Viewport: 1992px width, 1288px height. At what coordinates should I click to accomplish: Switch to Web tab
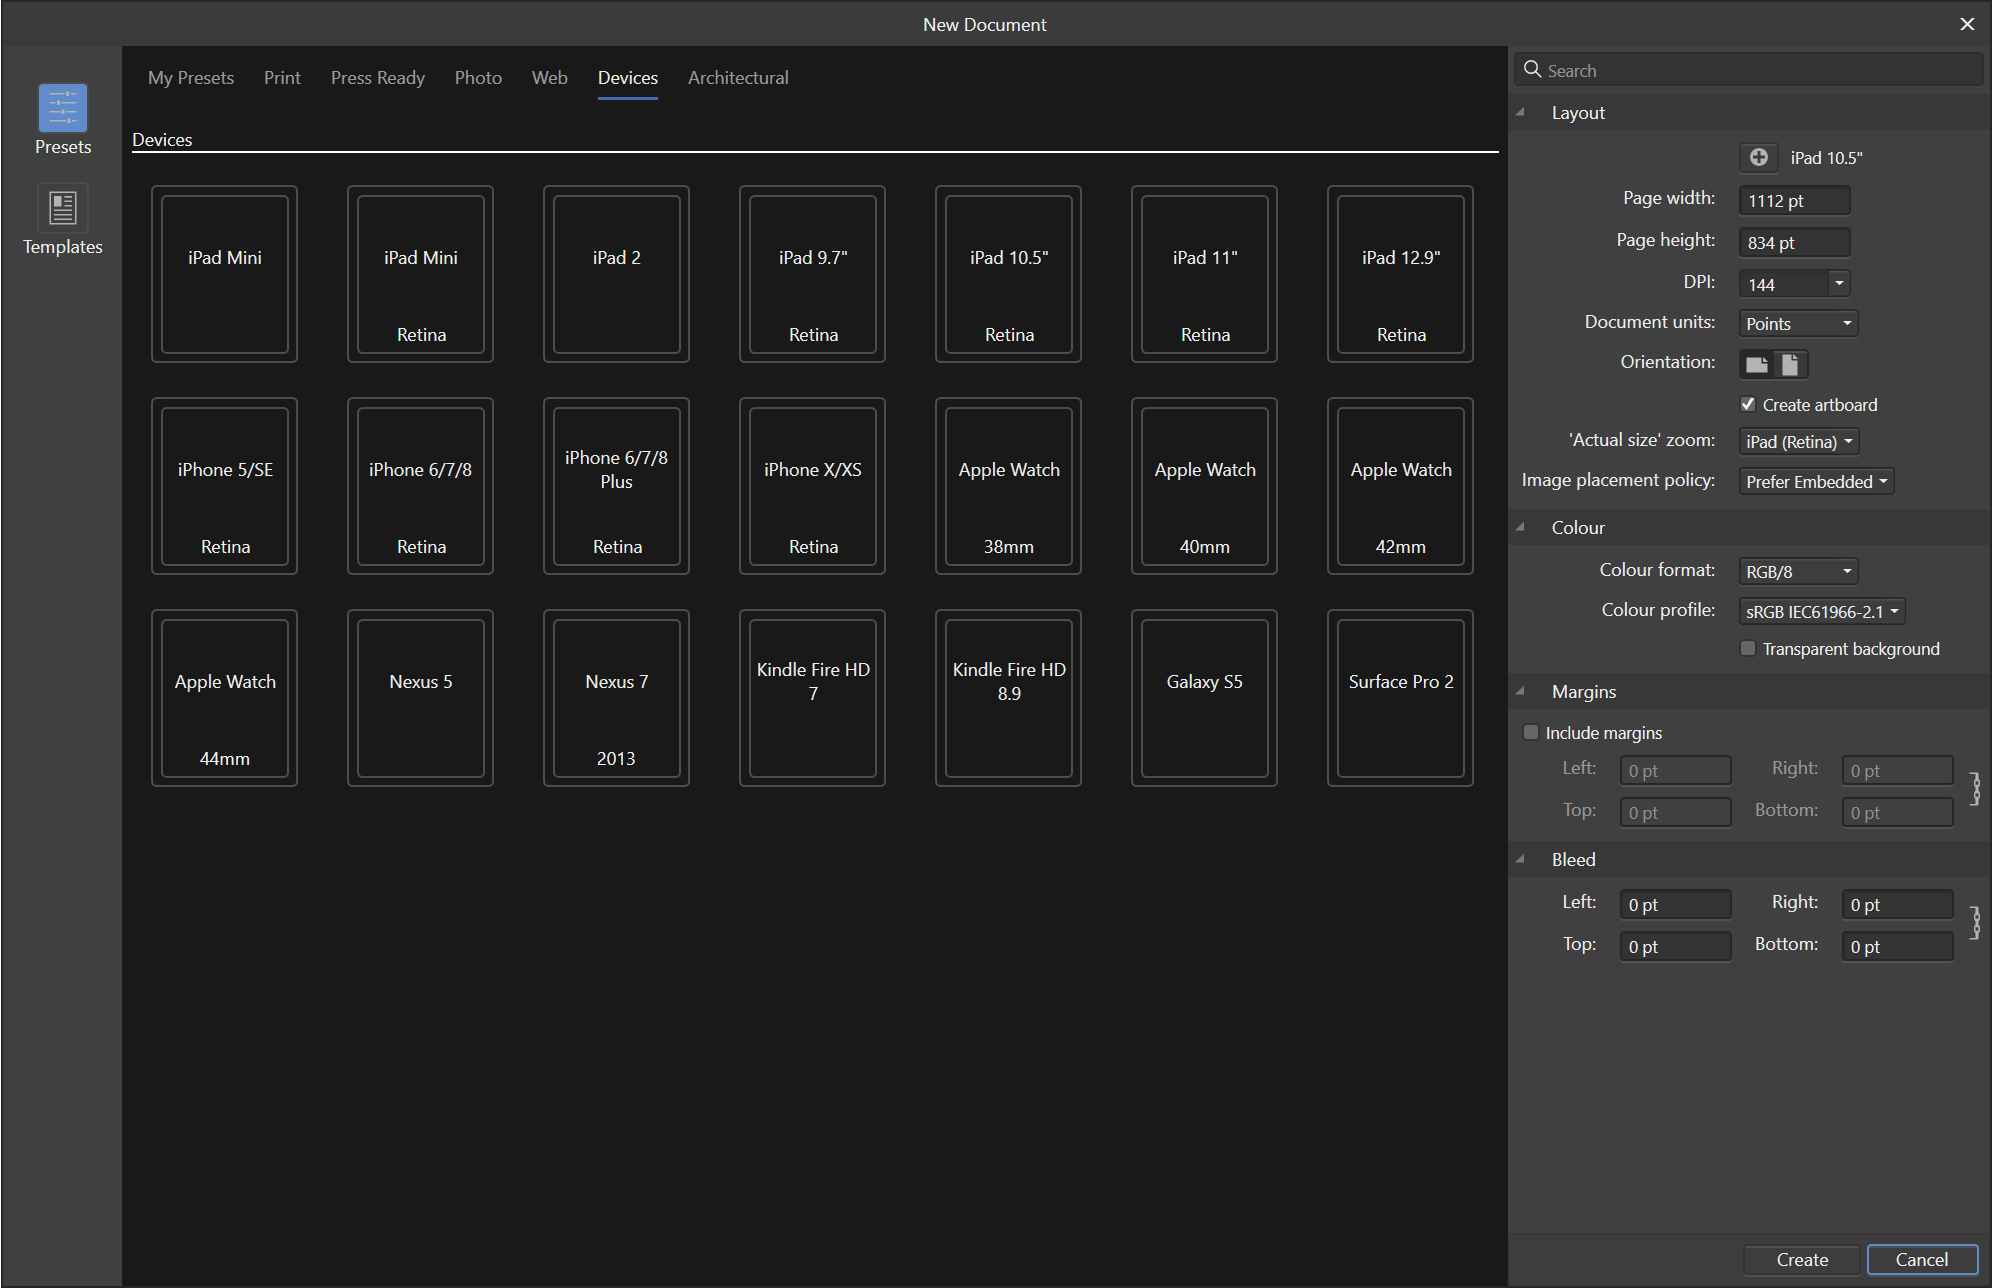(549, 77)
